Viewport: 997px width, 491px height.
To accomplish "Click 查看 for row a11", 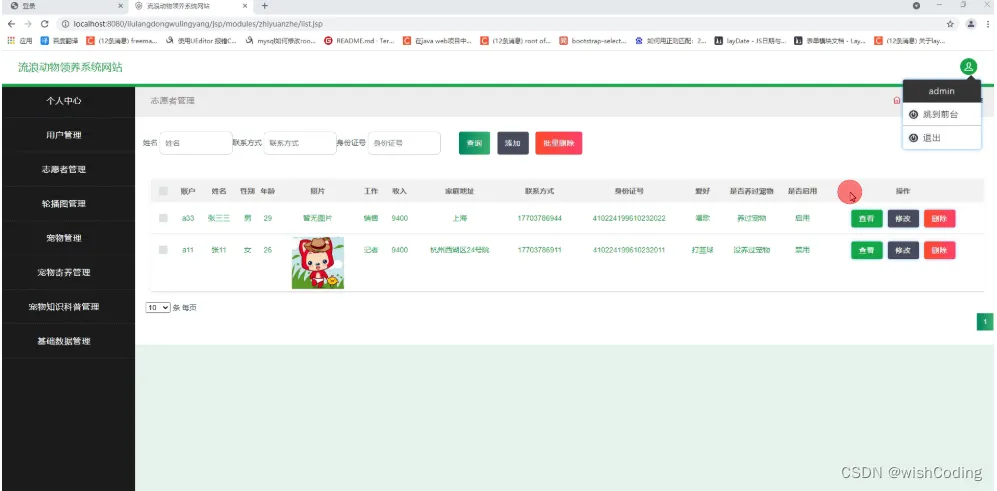I will 867,250.
